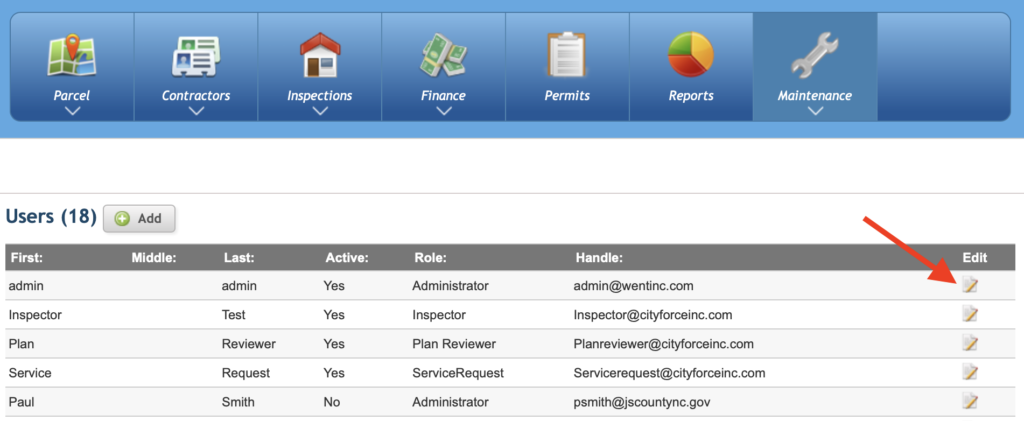Viewport: 1024px width, 421px height.
Task: Click the Parcel map icon
Action: [72, 55]
